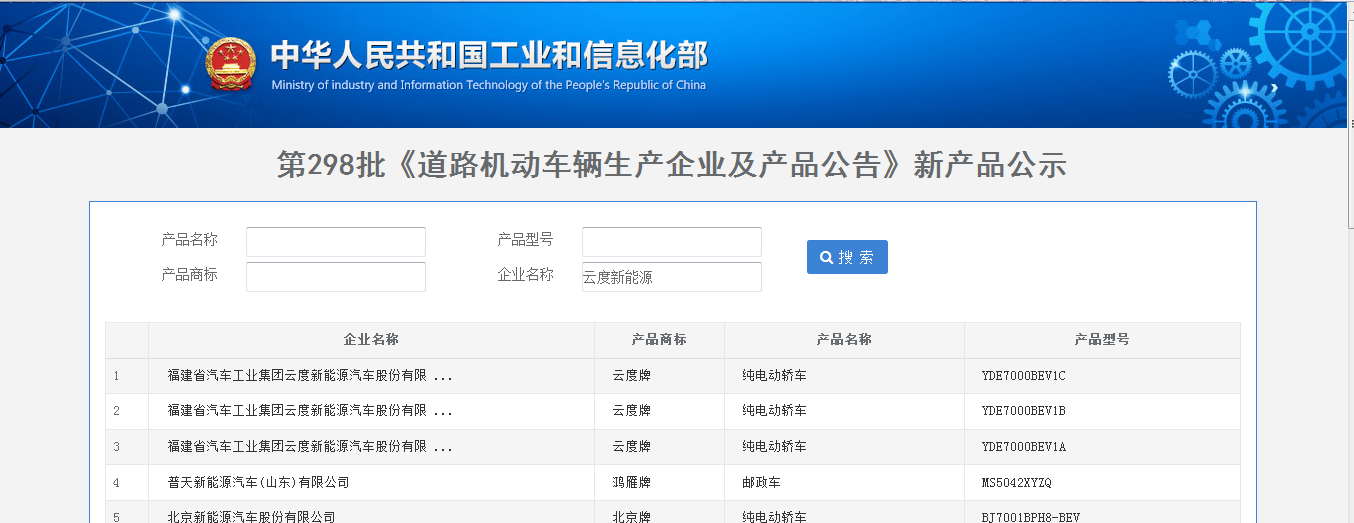The height and width of the screenshot is (523, 1354).
Task: Open model YDE7000BEV1B entry
Action: (x=1024, y=411)
